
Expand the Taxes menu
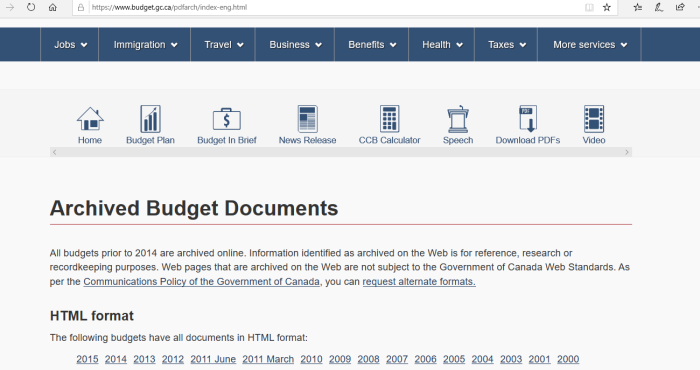[x=506, y=45]
